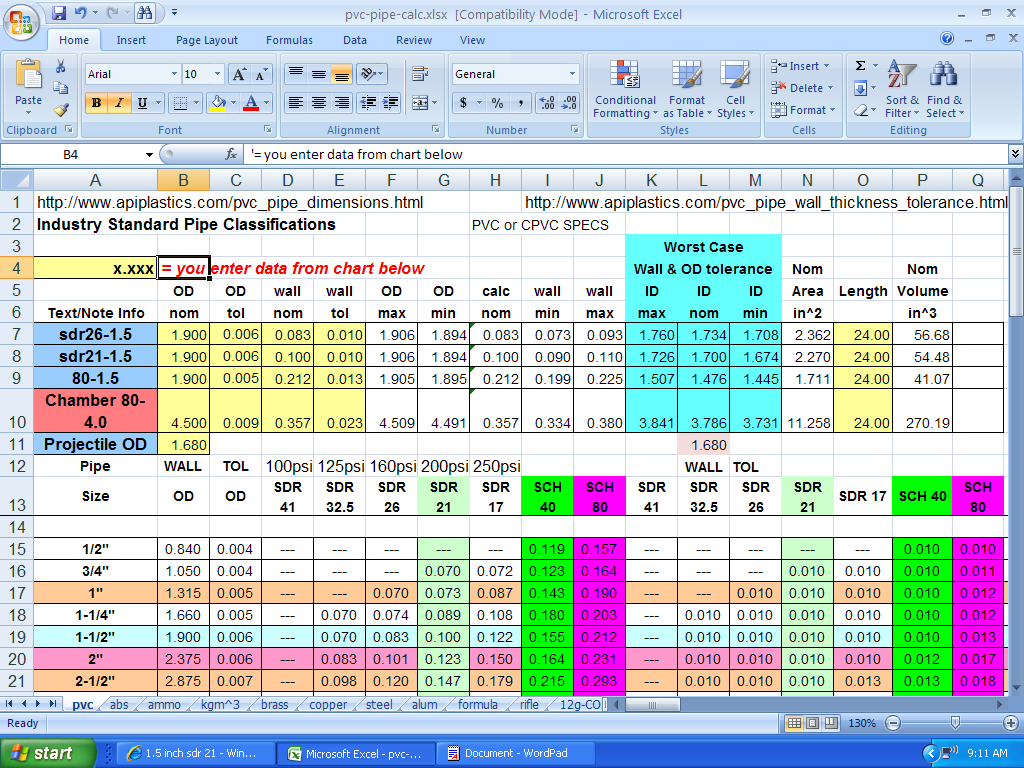Switch to the Formulas ribbon tab
Image resolution: width=1024 pixels, height=768 pixels.
[289, 40]
